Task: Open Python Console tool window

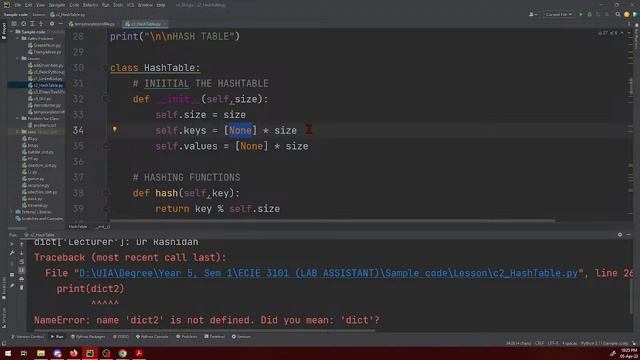Action: 152,337
